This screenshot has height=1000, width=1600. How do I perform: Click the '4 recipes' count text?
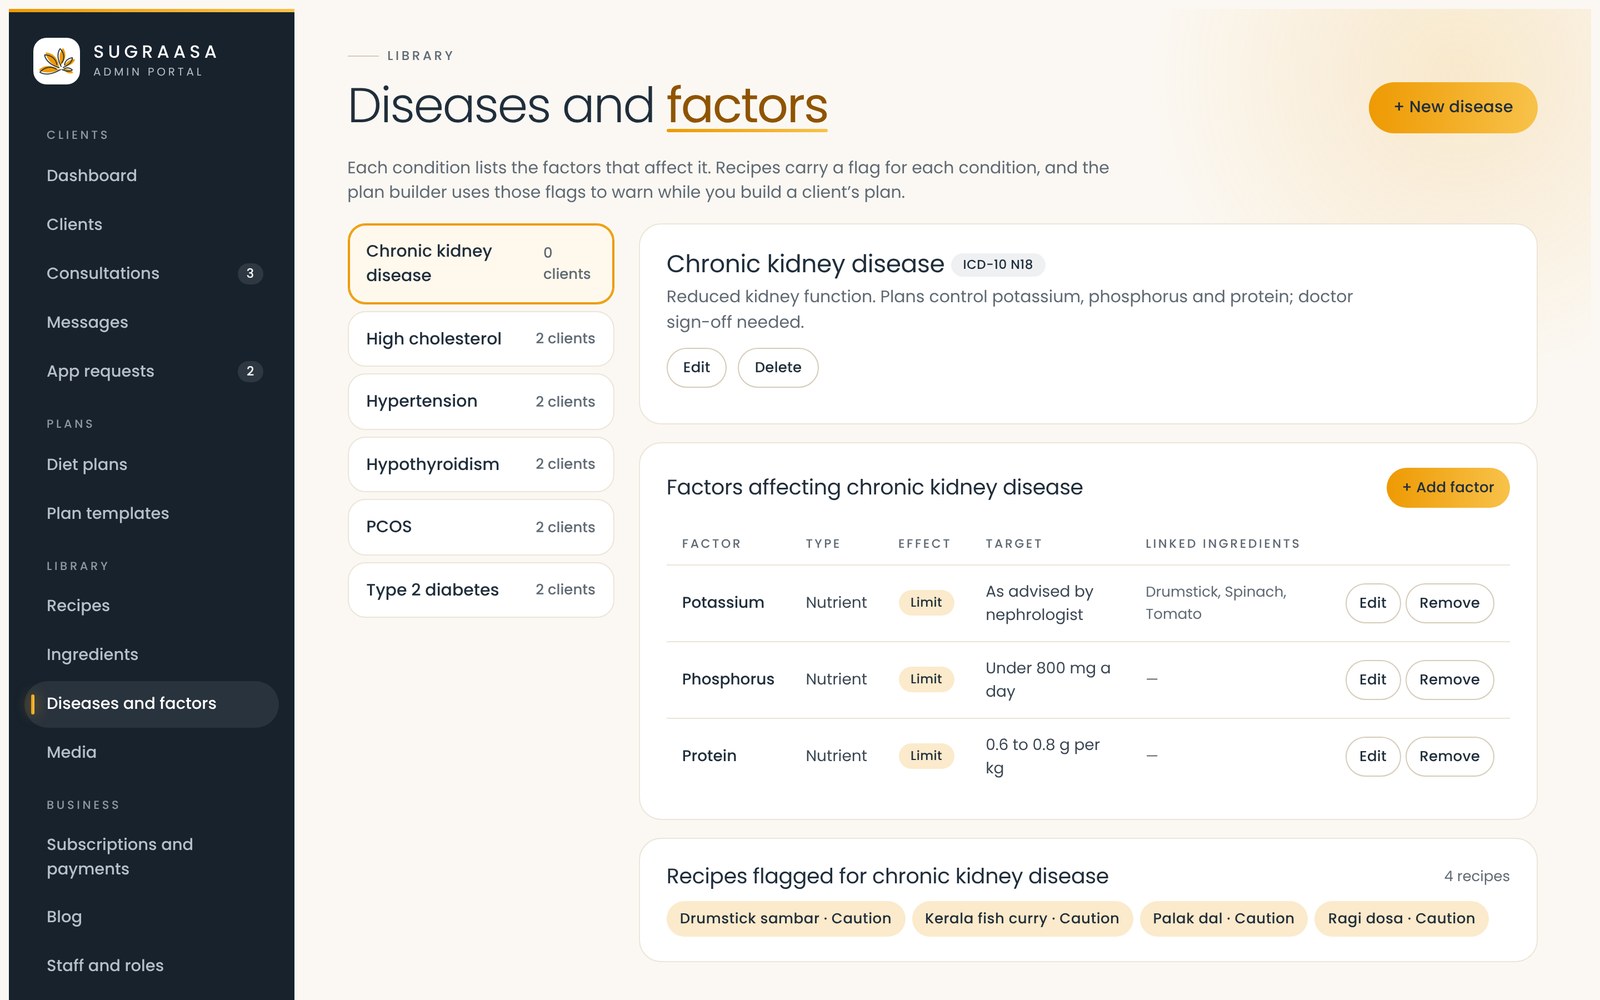pos(1476,876)
